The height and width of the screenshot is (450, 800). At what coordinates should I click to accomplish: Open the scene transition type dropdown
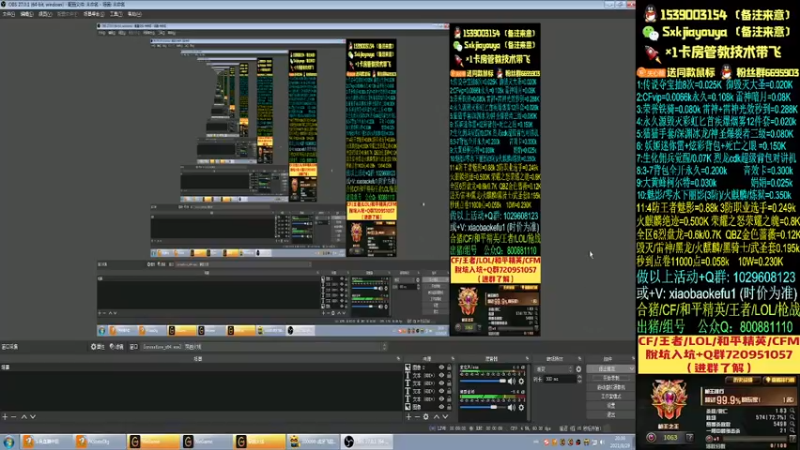coord(554,369)
